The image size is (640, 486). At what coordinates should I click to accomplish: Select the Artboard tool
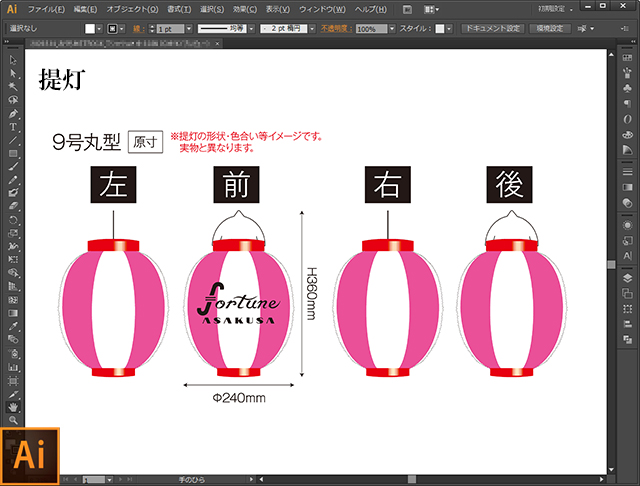(13, 381)
